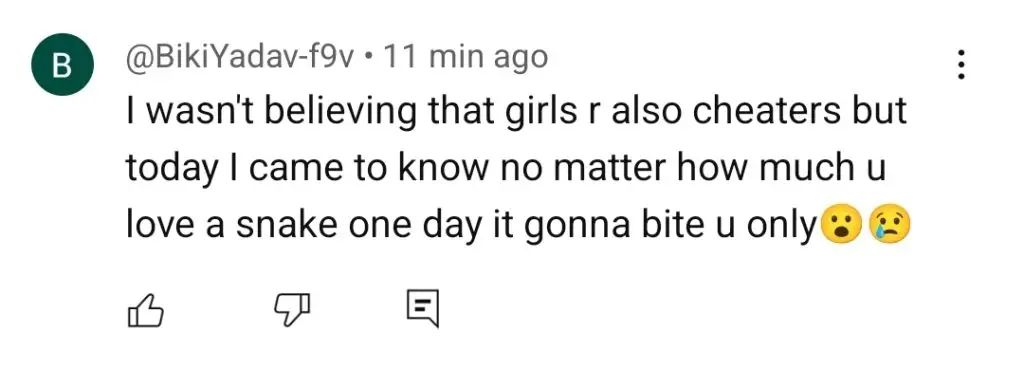Click the green B profile avatar

(x=61, y=65)
